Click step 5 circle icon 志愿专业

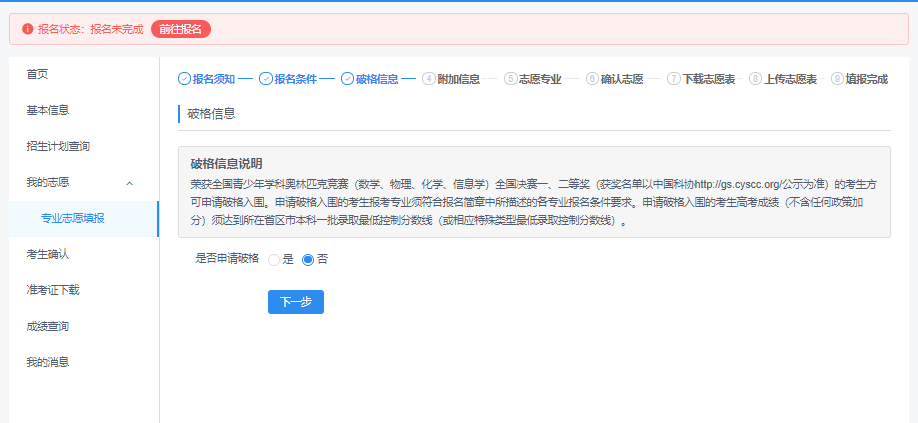tap(511, 78)
